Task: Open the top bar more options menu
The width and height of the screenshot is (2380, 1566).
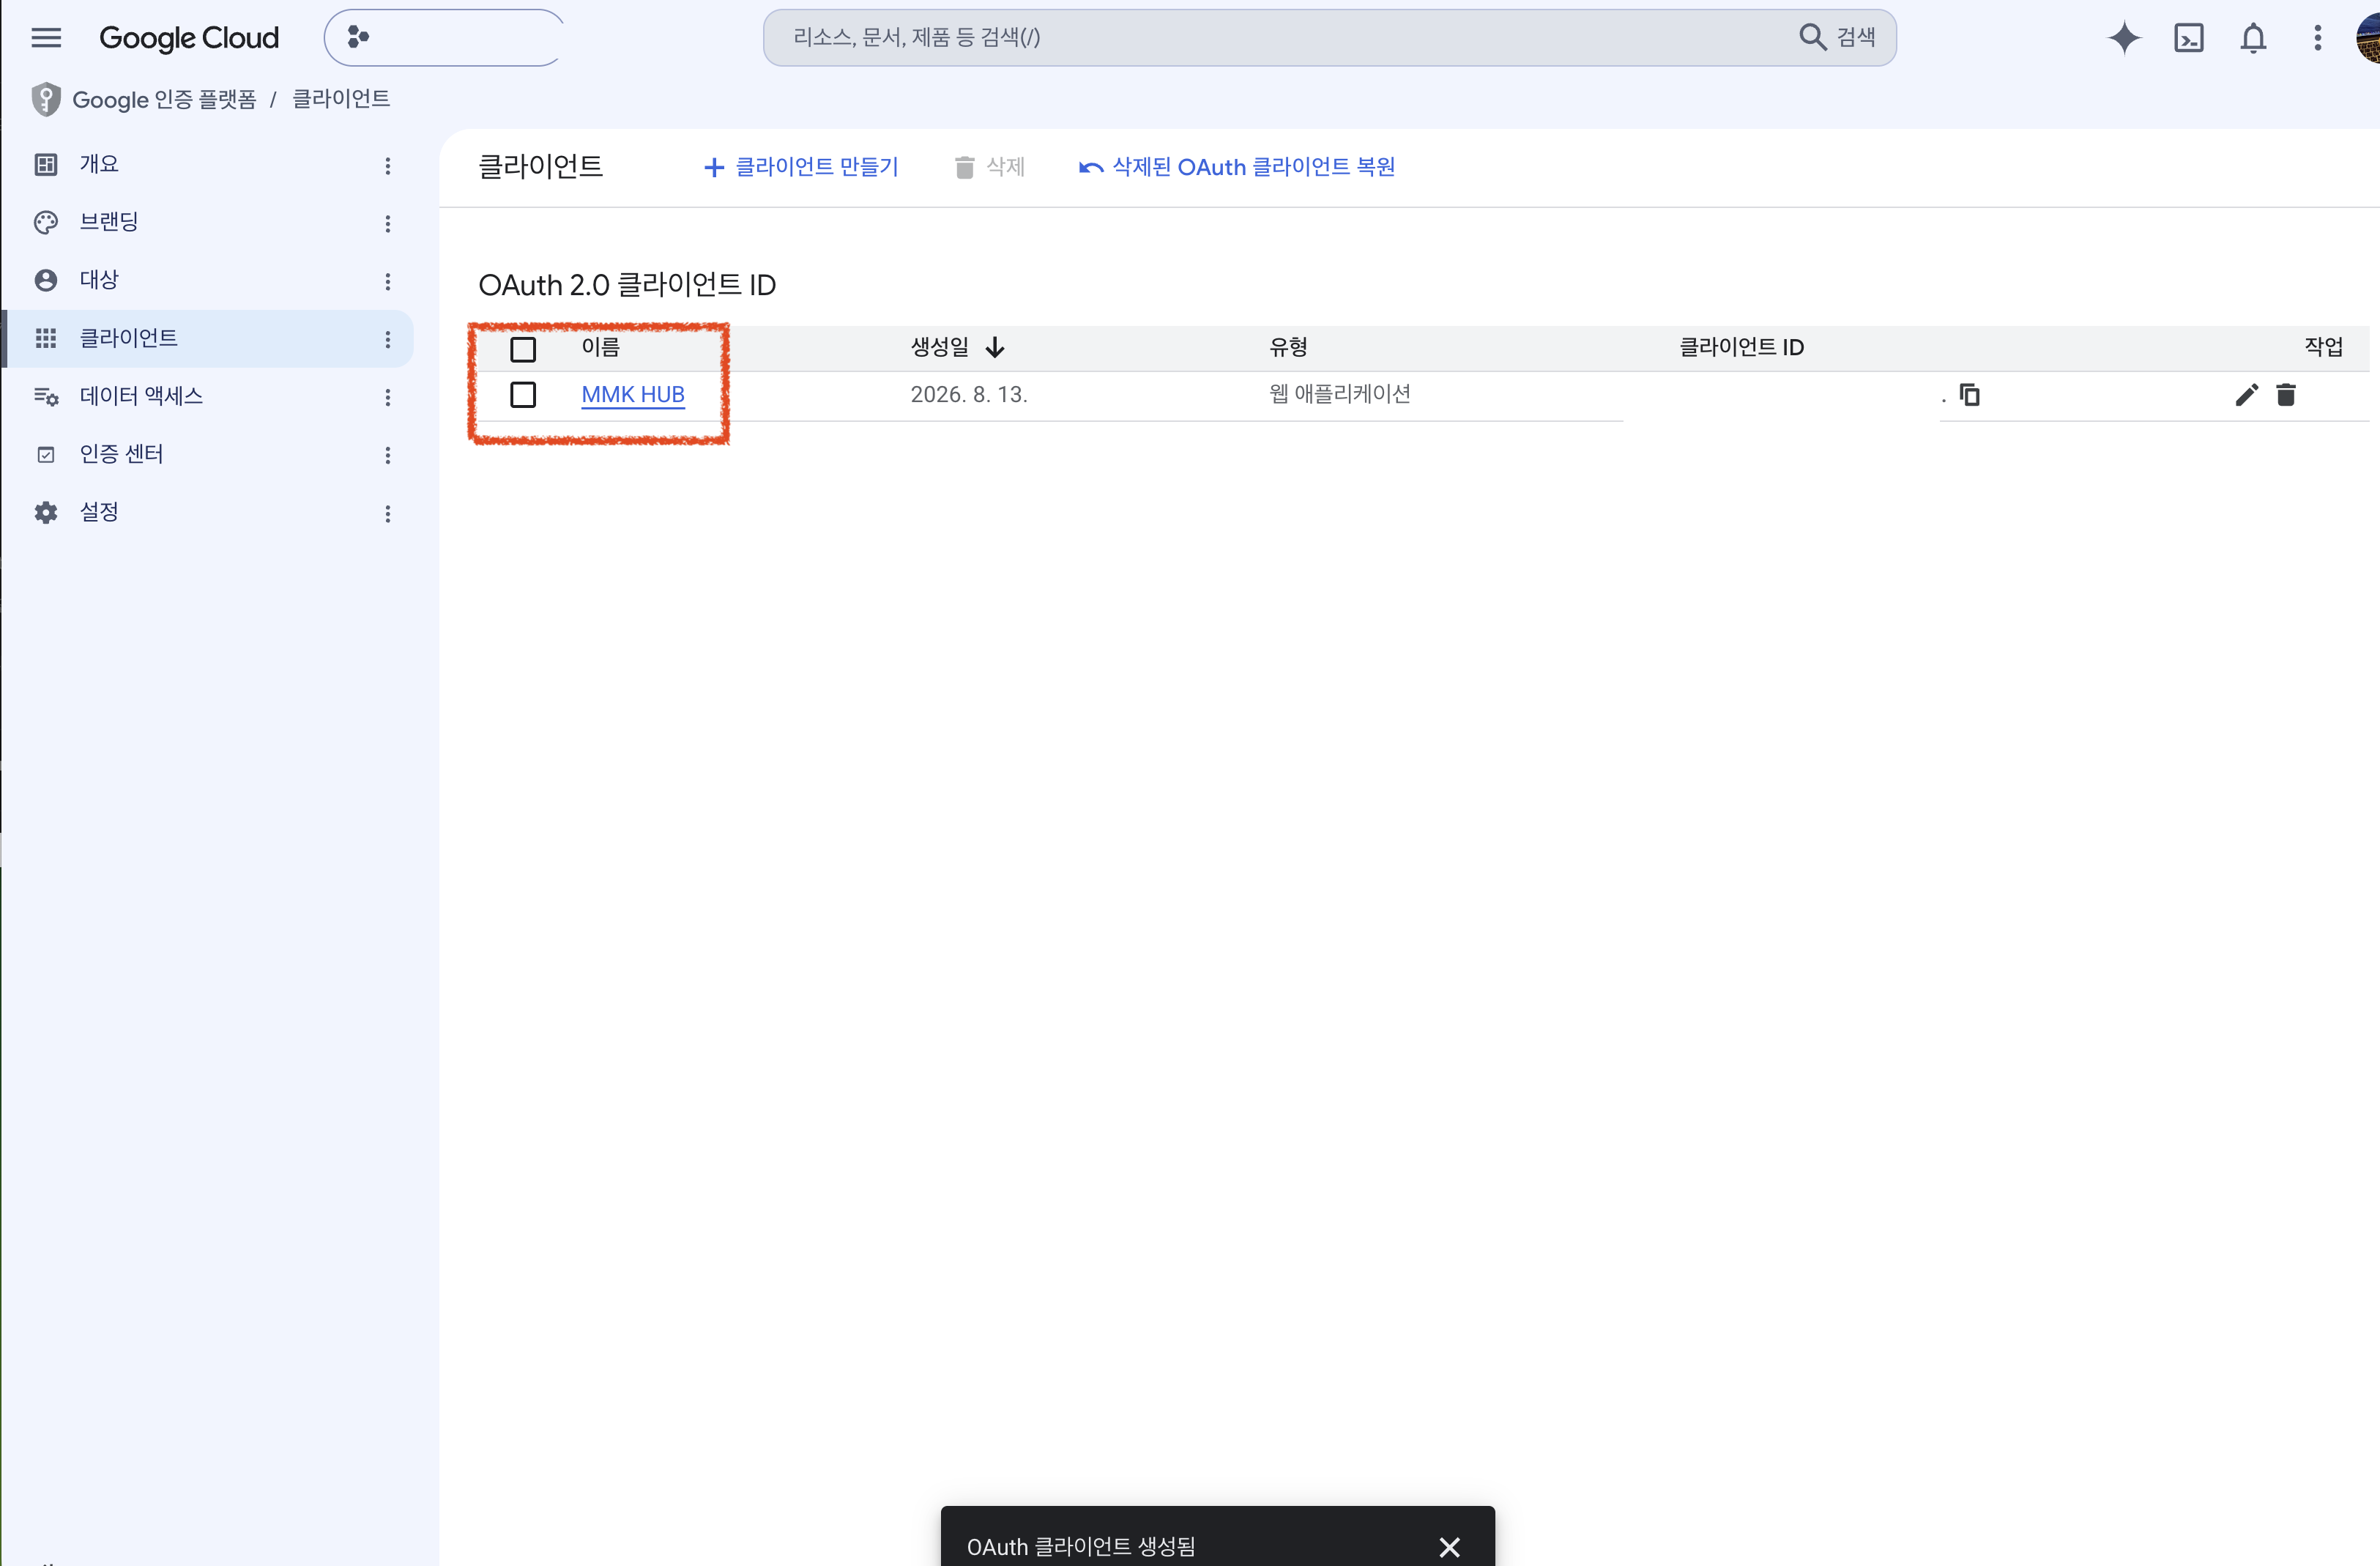Action: [2317, 38]
